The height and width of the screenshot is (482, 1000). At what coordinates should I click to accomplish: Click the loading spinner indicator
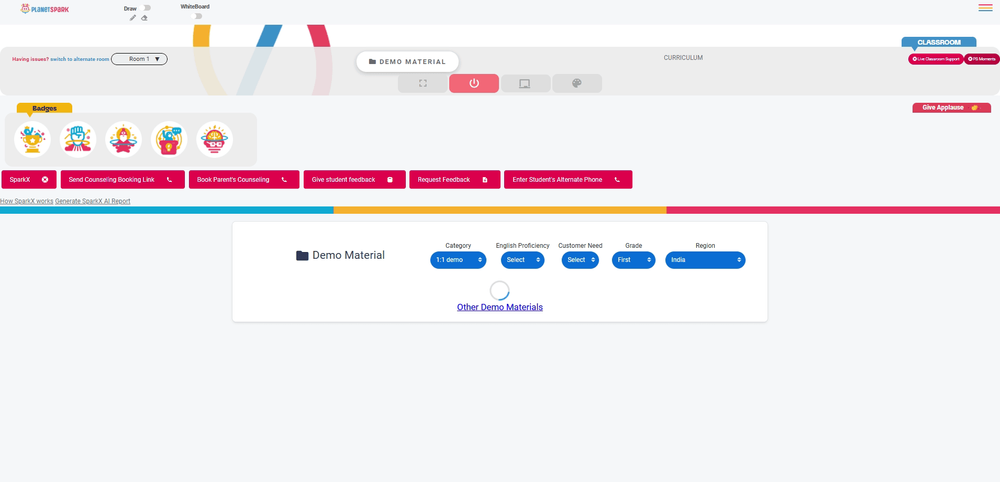(500, 291)
